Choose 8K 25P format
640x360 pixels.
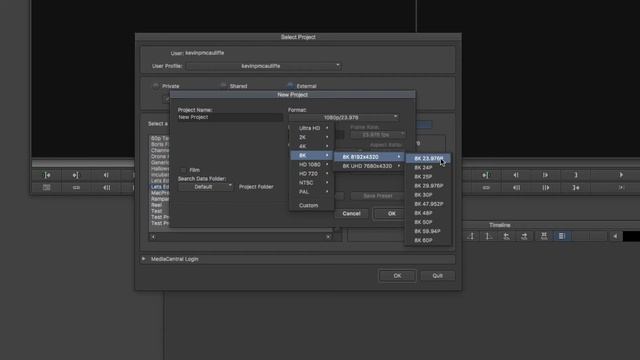[x=428, y=176]
